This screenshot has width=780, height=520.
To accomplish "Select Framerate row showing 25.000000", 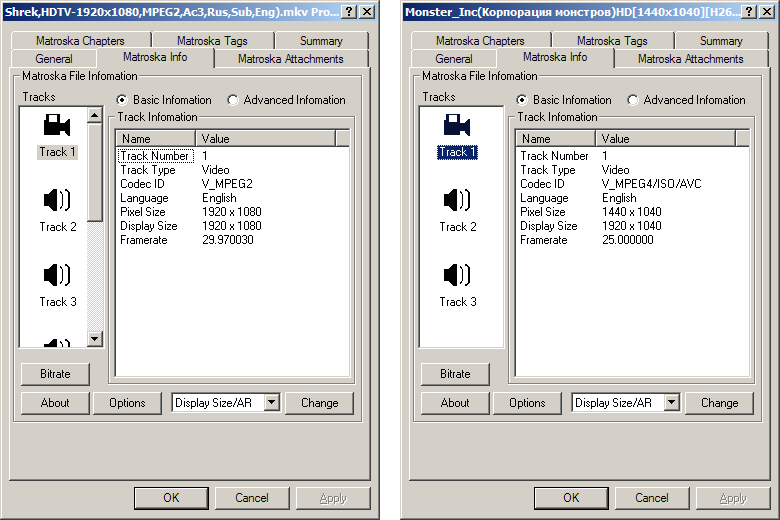I will pos(632,240).
